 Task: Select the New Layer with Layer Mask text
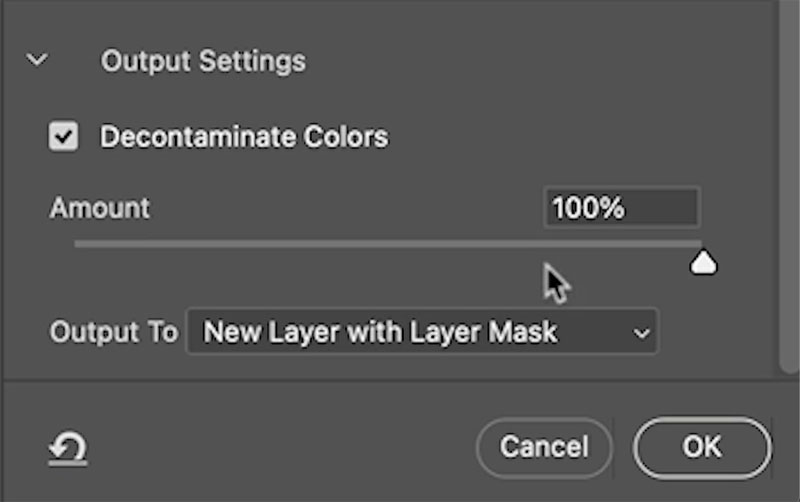pyautogui.click(x=380, y=332)
